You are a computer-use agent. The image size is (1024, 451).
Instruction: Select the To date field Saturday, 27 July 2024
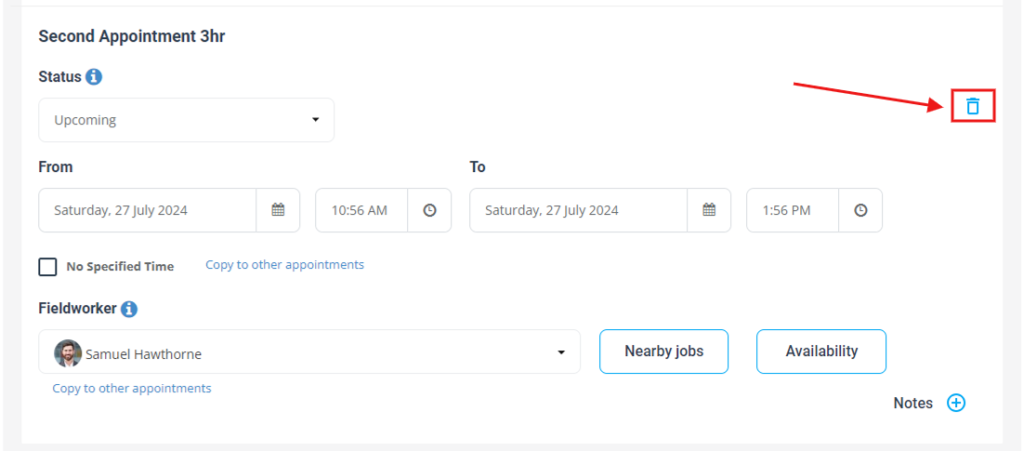point(579,210)
